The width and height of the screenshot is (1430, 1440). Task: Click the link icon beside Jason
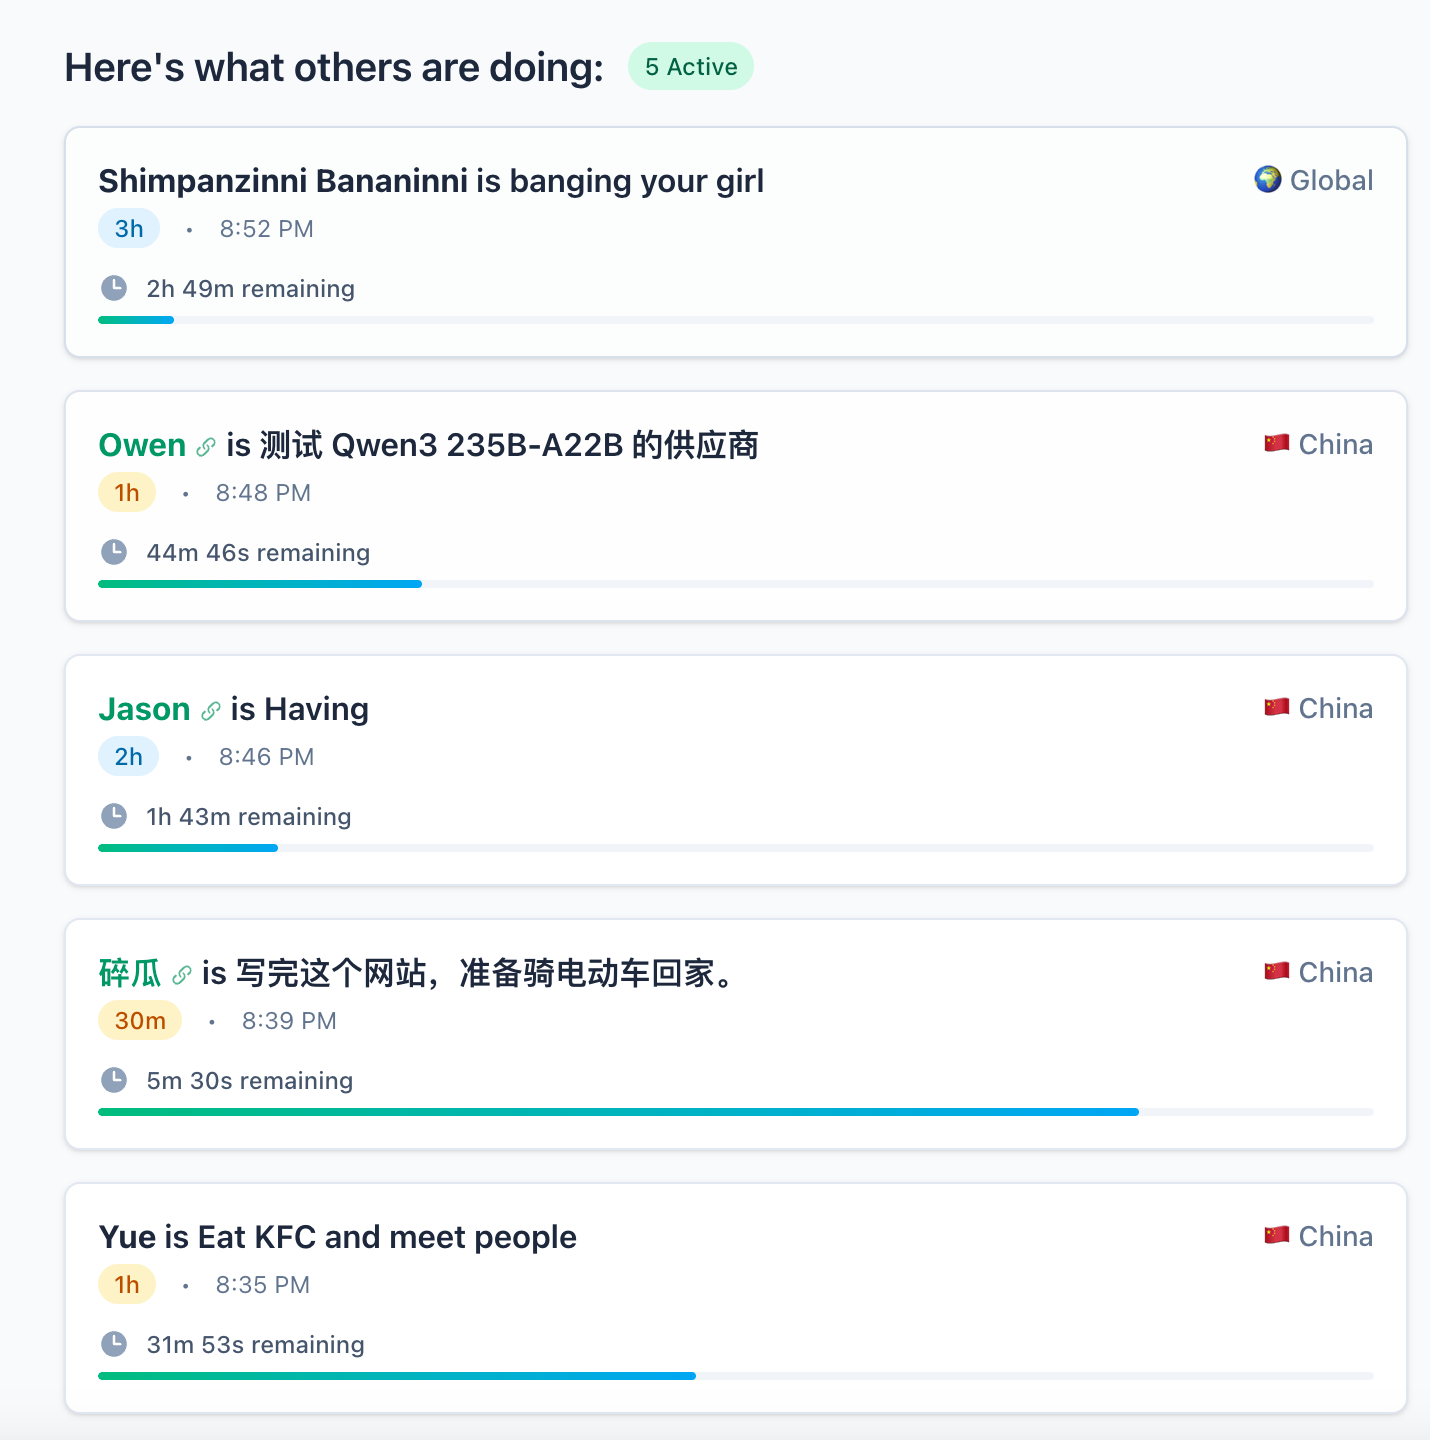pyautogui.click(x=210, y=711)
